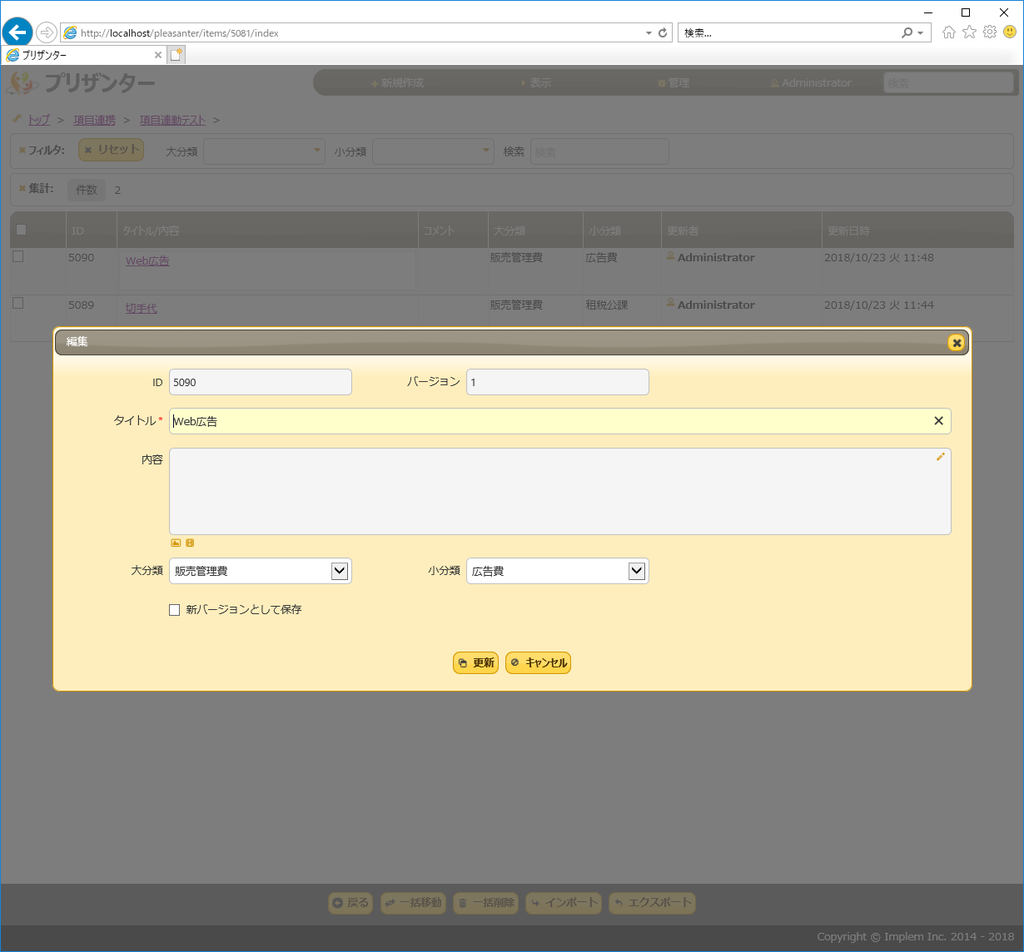Viewport: 1024px width, 952px height.
Task: Open the 大分類 dropdown in edit dialog
Action: 260,571
